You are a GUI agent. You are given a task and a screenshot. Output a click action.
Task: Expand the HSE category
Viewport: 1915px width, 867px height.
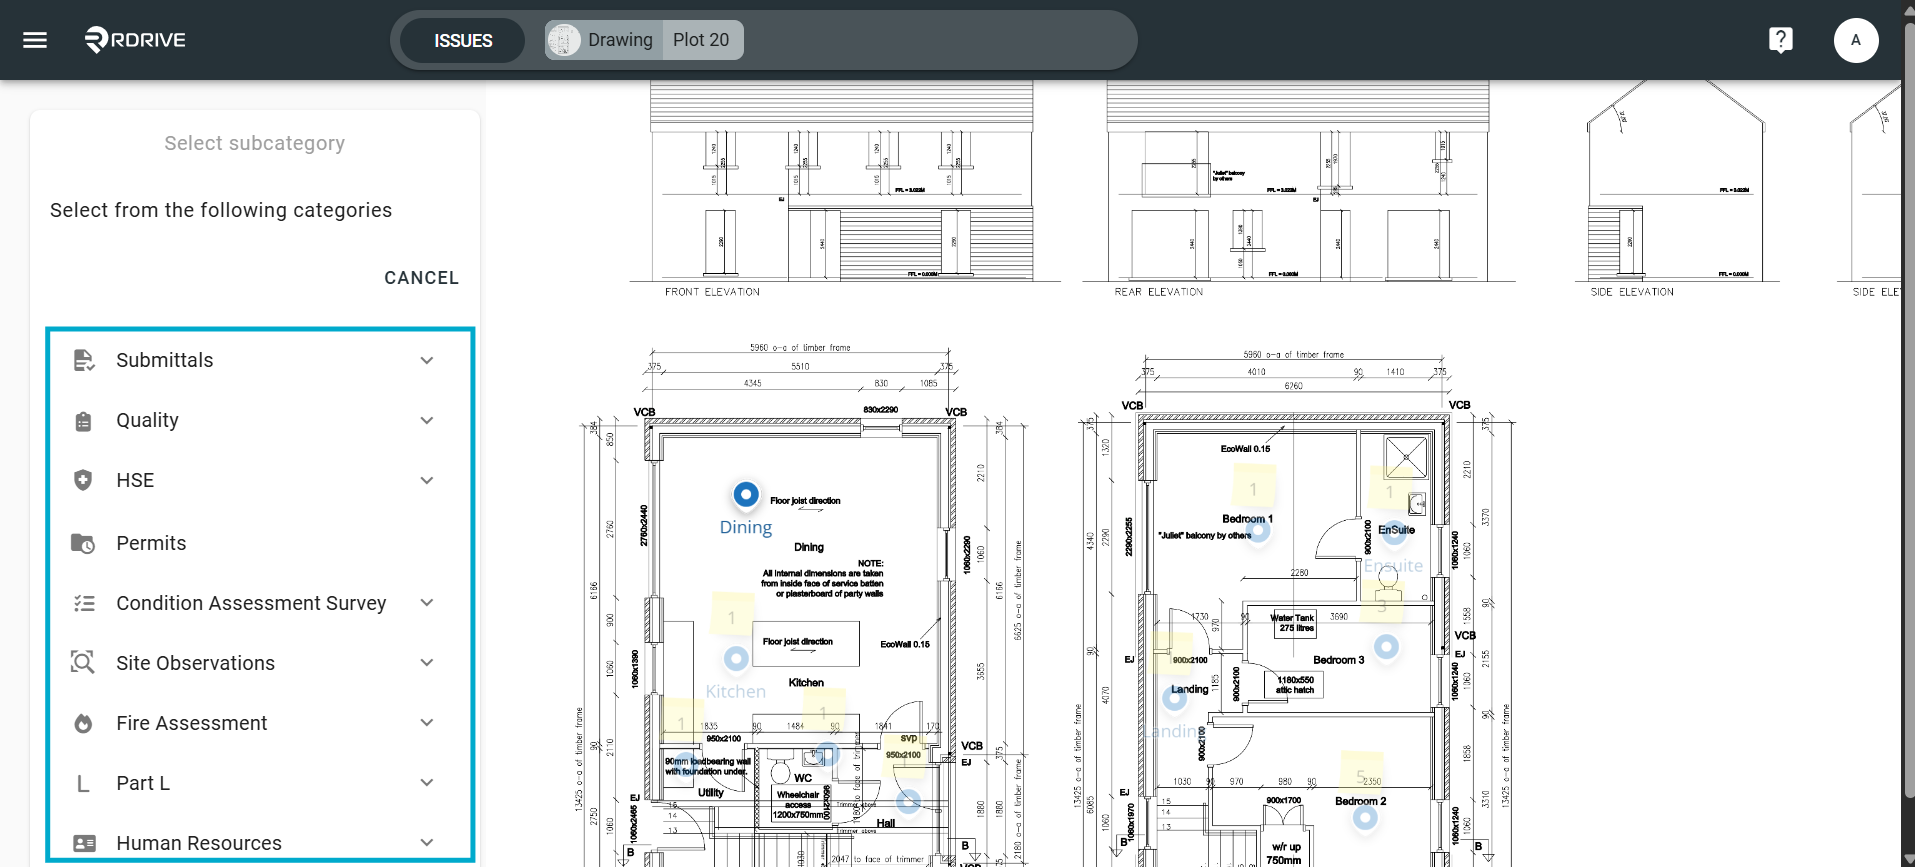[x=427, y=480]
